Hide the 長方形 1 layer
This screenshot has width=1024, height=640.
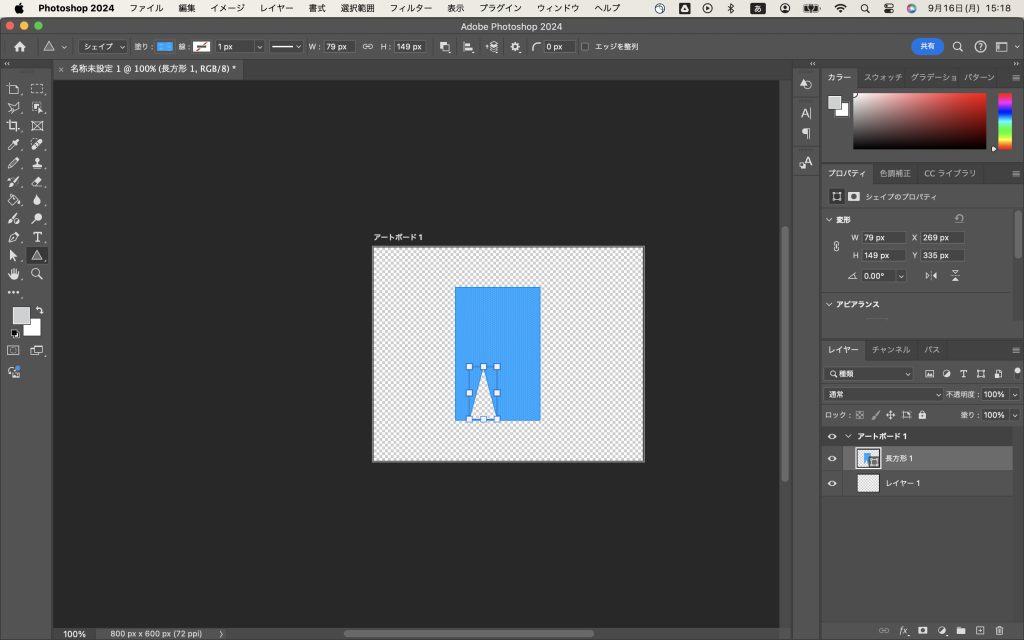tap(832, 459)
